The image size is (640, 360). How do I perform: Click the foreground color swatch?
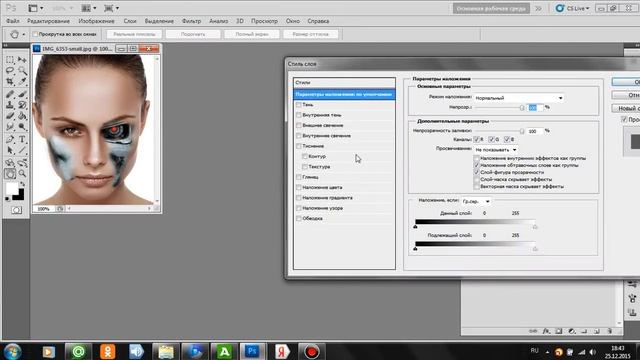11,189
